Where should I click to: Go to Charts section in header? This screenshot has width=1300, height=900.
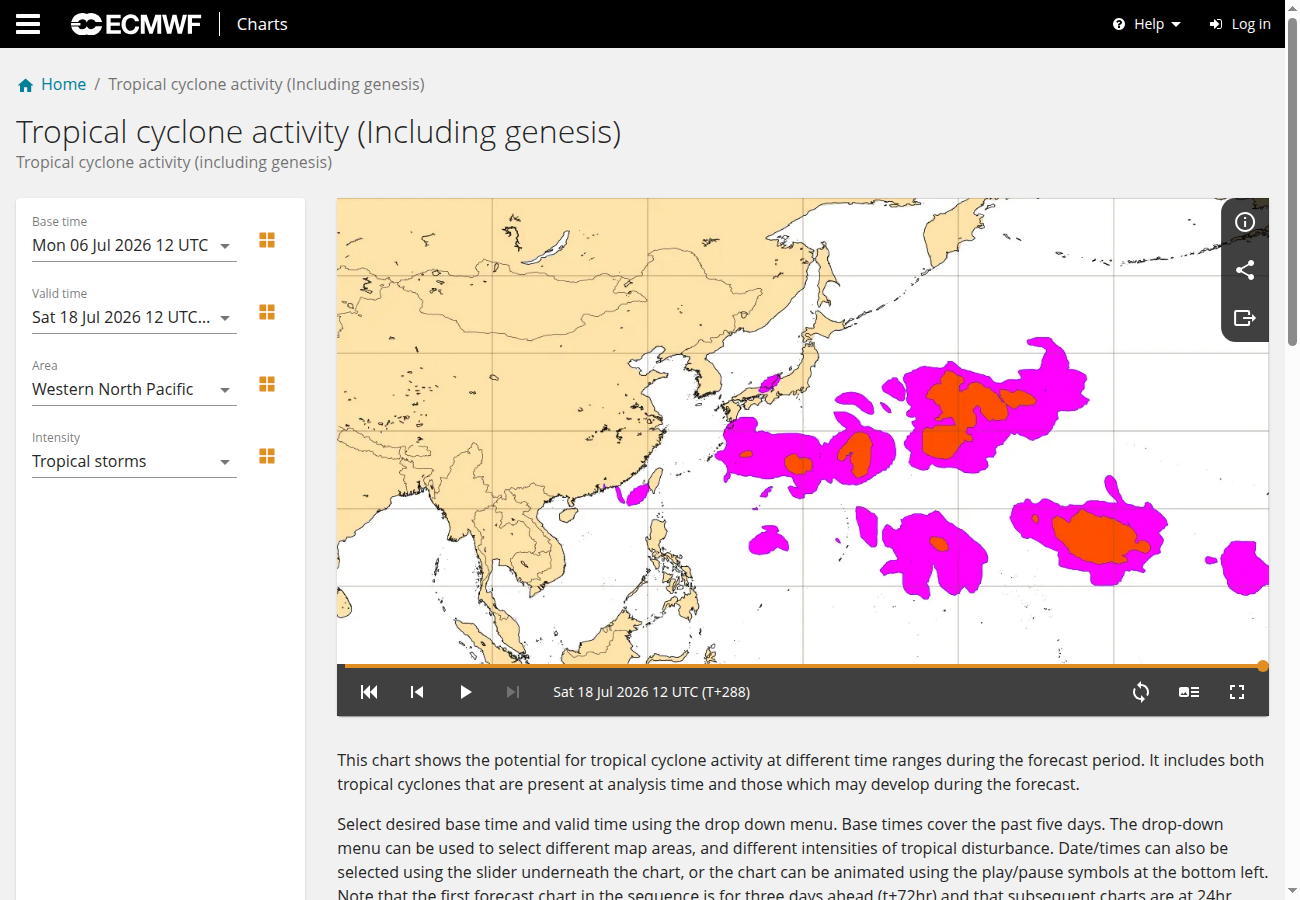[x=262, y=24]
